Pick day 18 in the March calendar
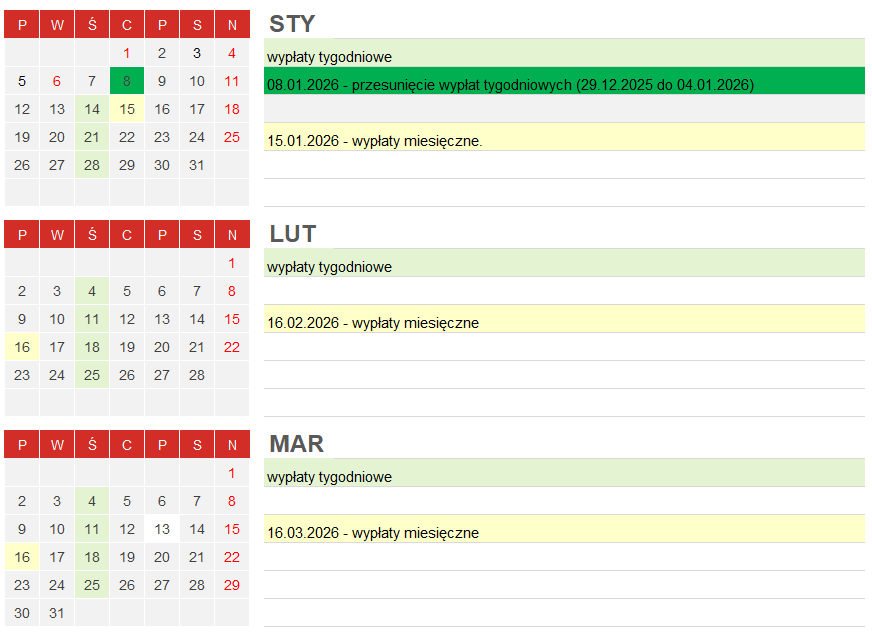 (x=92, y=557)
